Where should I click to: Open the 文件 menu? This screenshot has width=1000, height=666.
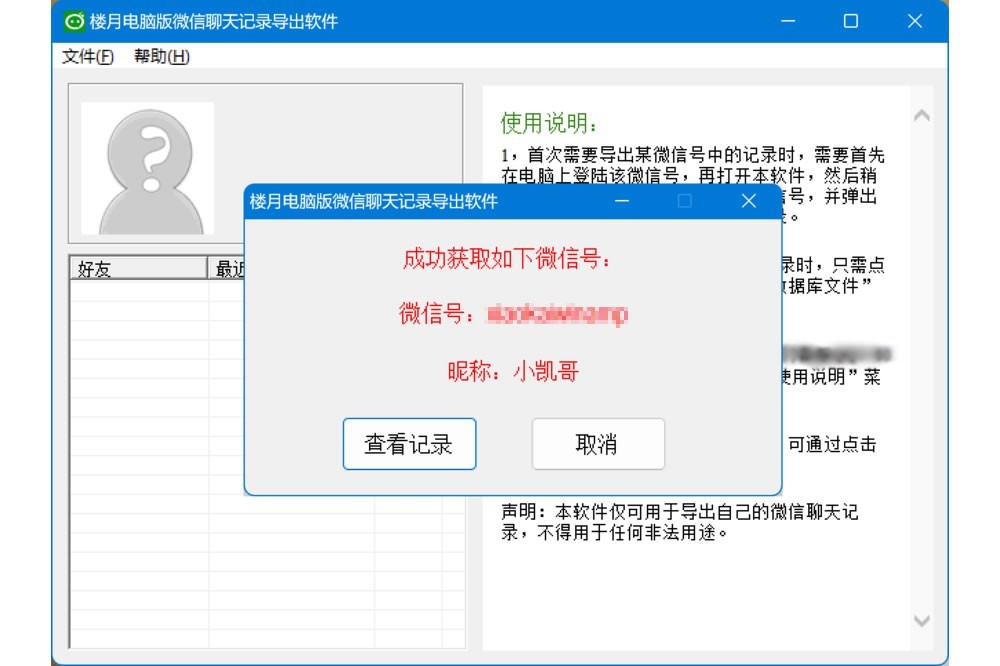click(x=88, y=57)
